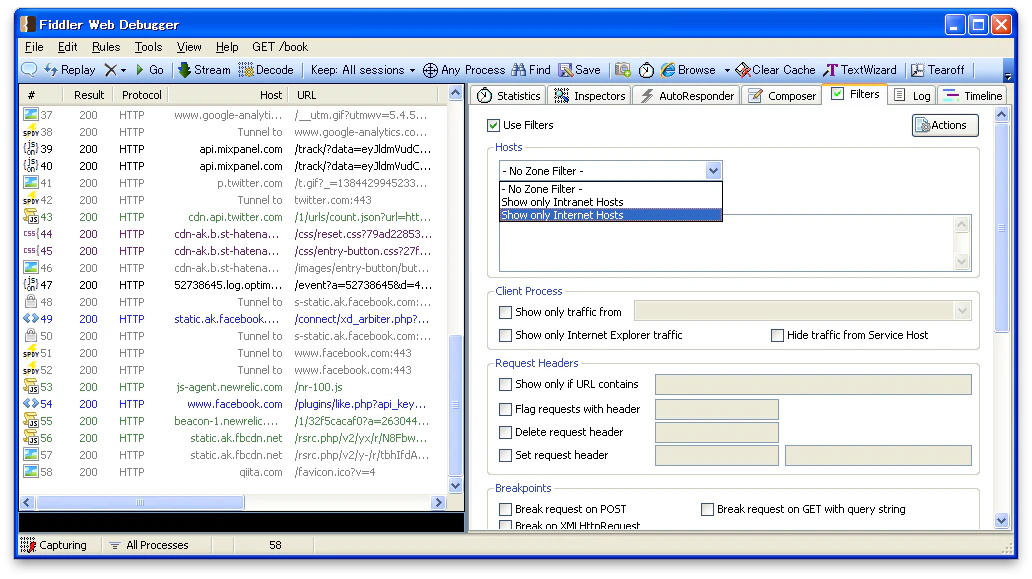Check Hide traffic from Service Host

[x=777, y=336]
